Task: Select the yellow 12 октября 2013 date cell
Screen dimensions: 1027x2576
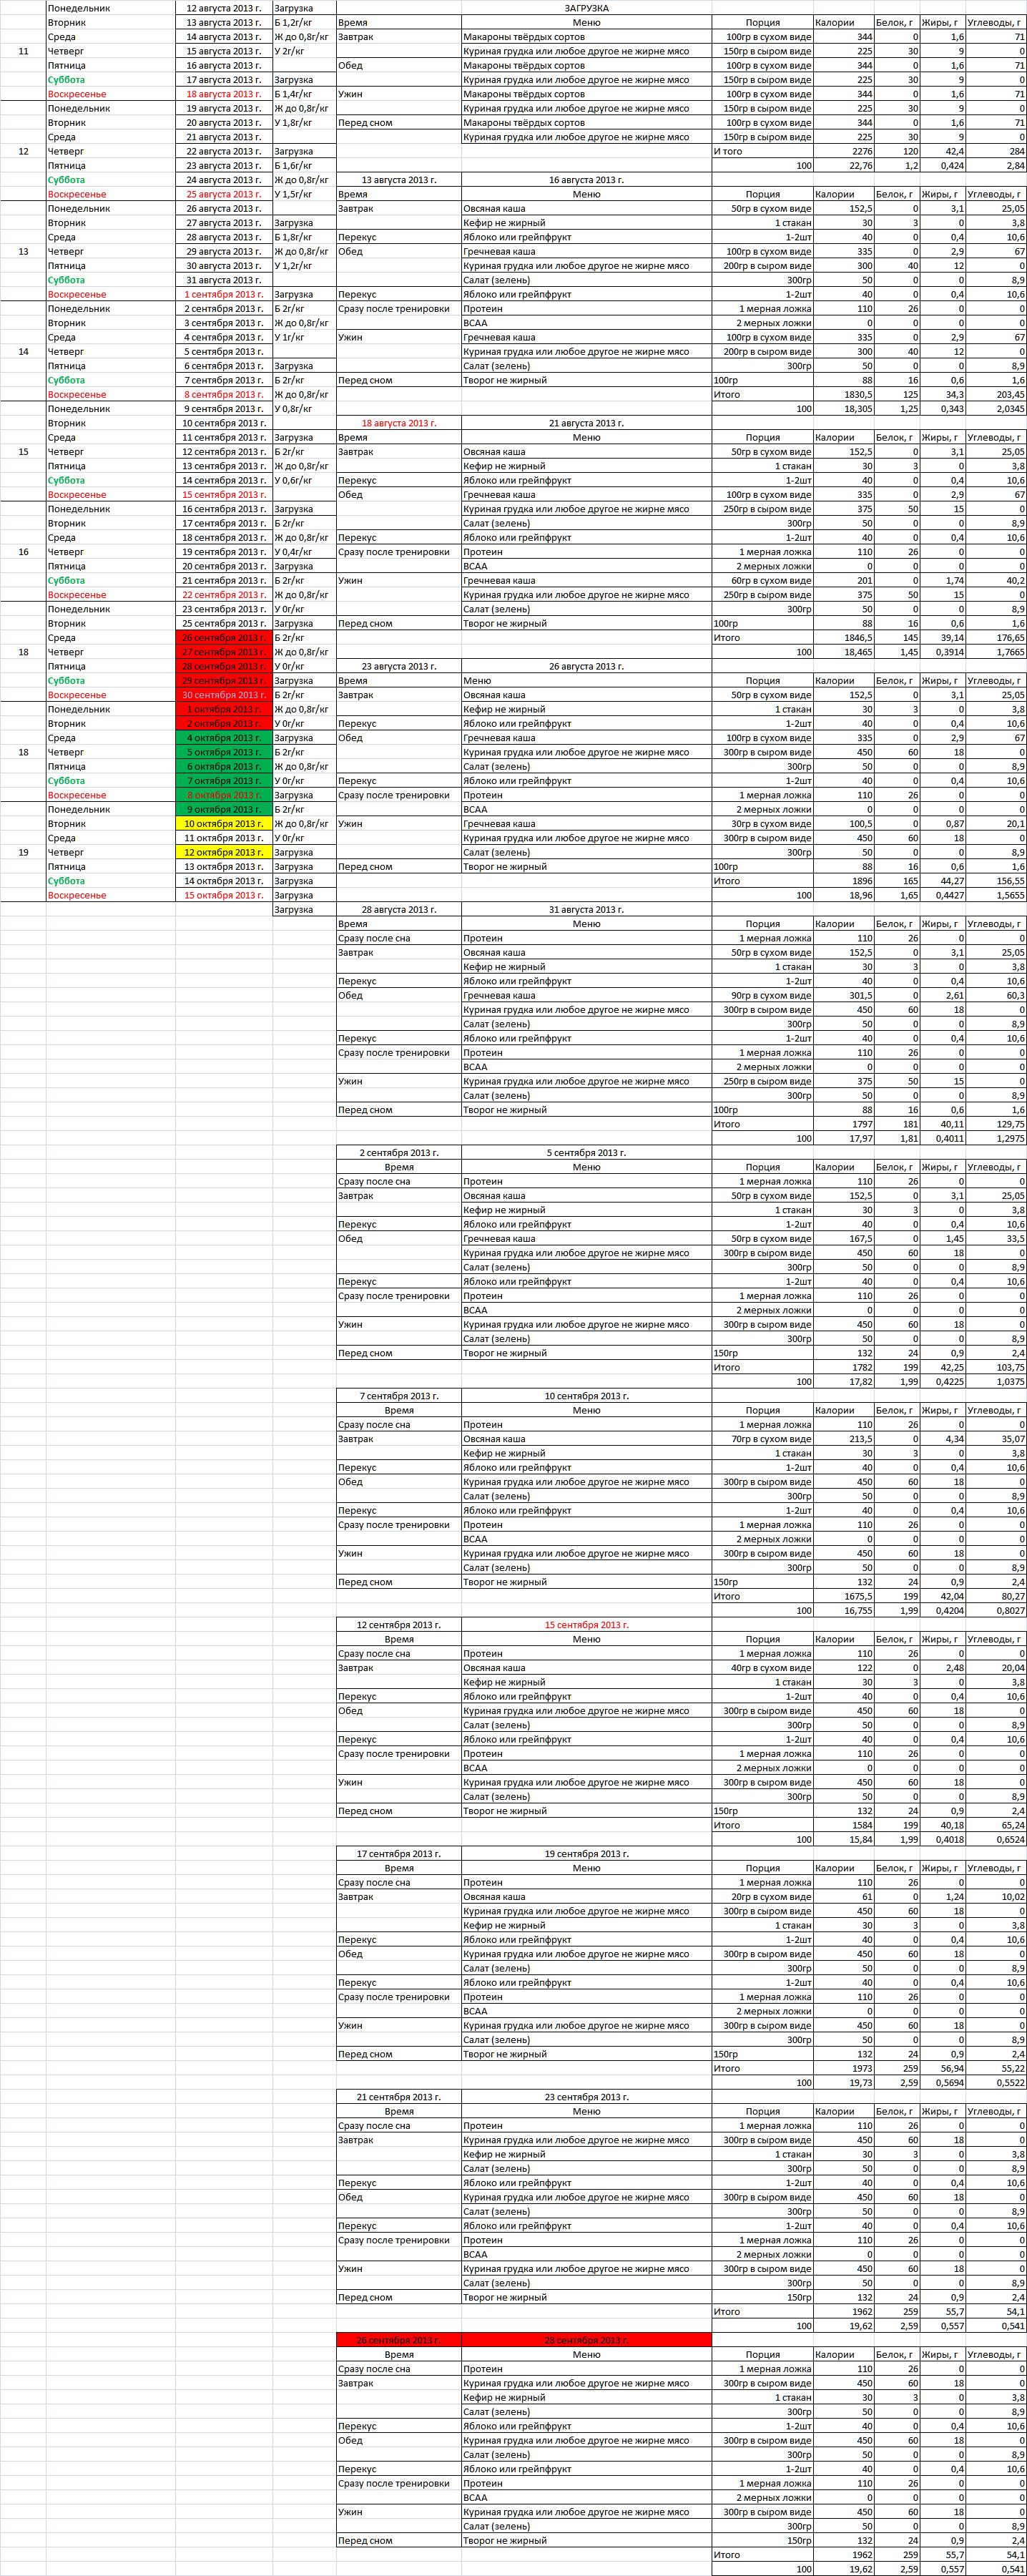Action: coord(224,852)
